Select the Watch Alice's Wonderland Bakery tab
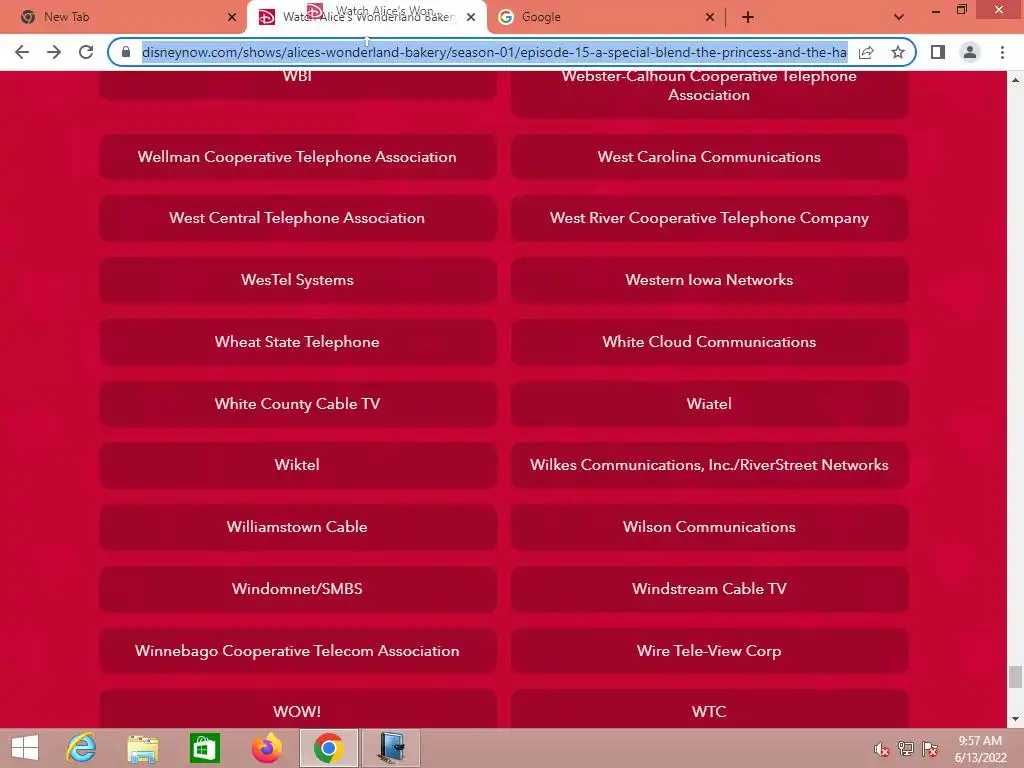This screenshot has height=768, width=1024. (x=366, y=17)
